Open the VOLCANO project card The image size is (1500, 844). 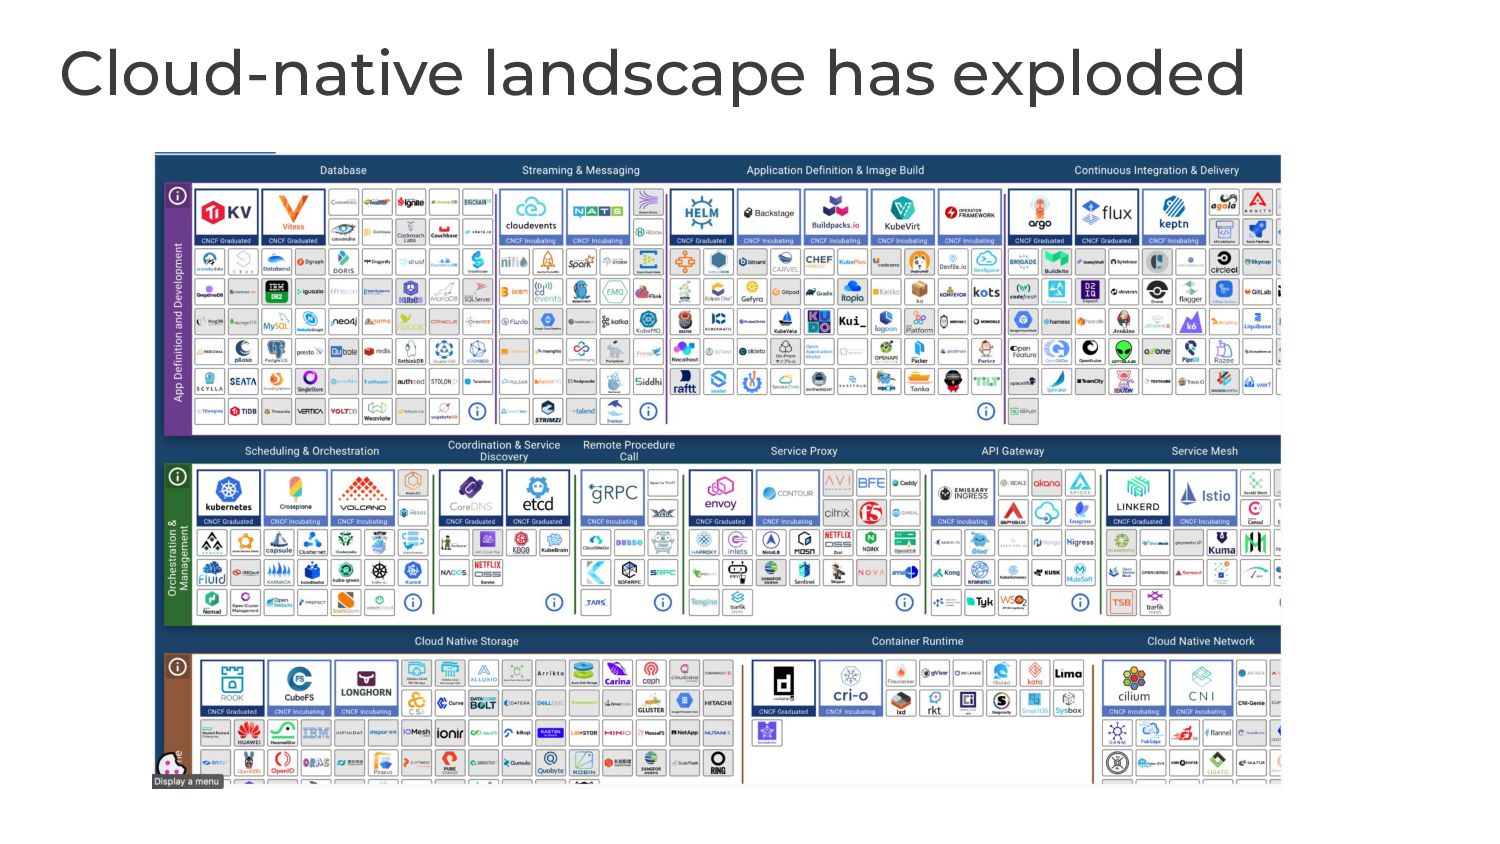[363, 498]
